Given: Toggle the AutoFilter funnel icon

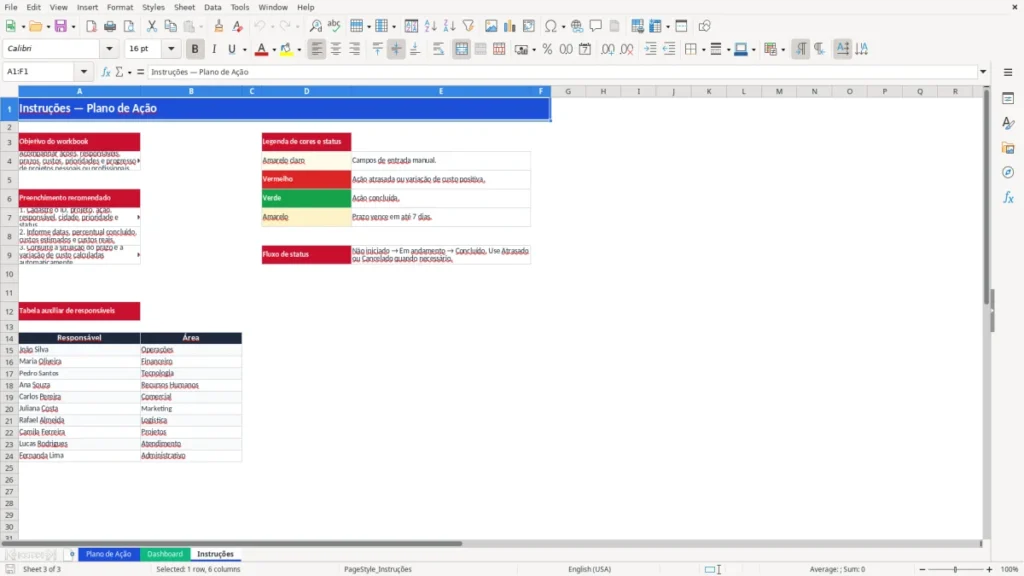Looking at the screenshot, I should pos(468,26).
